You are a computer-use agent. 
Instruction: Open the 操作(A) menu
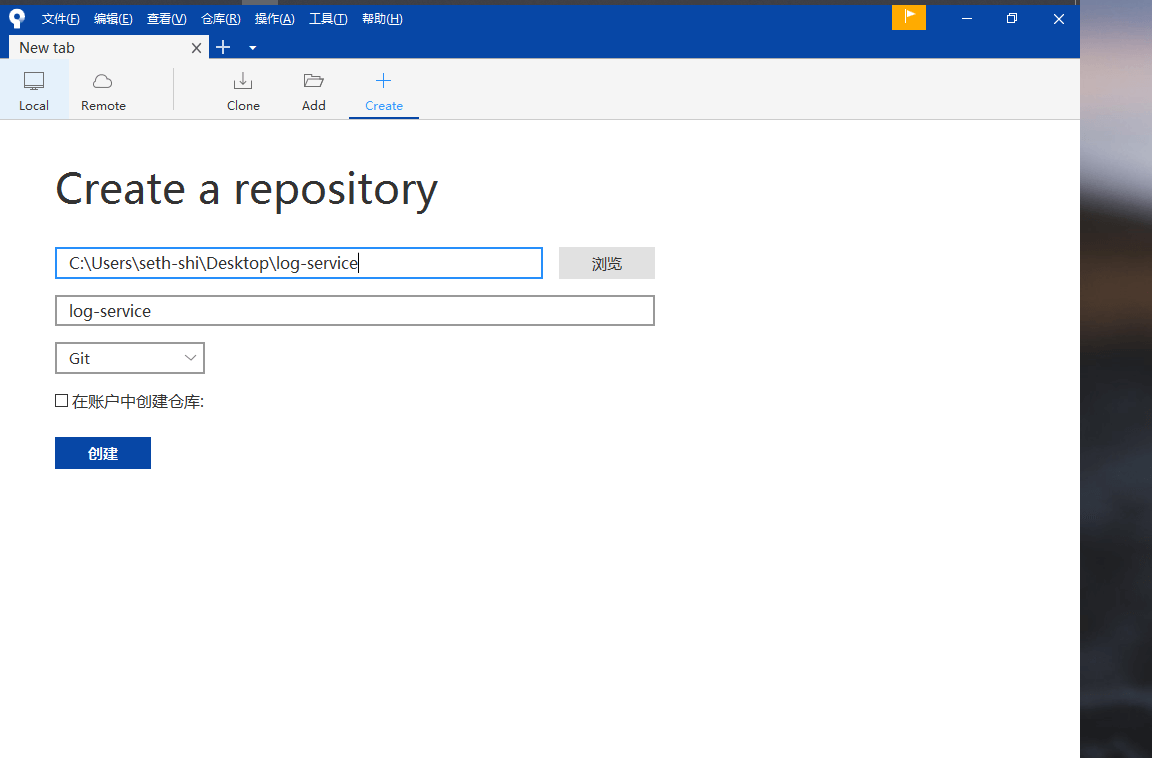(x=275, y=19)
